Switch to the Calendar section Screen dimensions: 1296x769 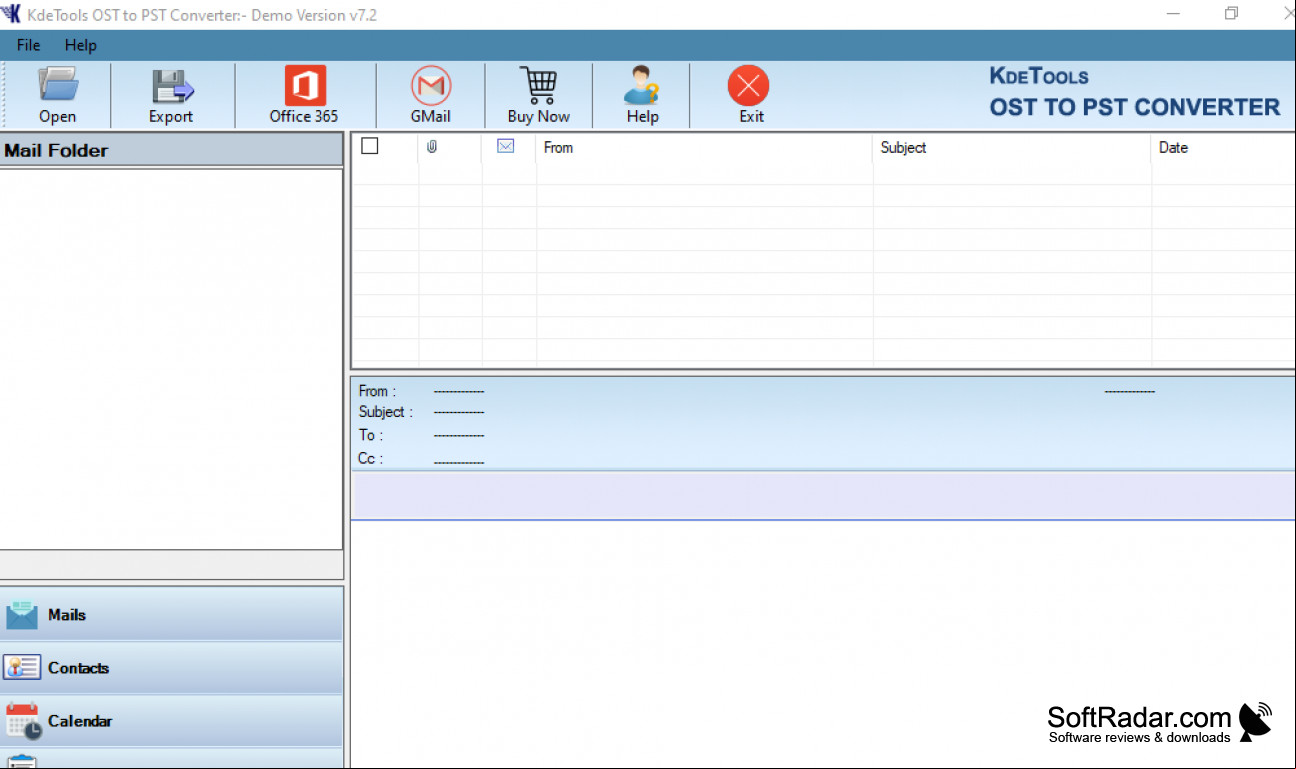(172, 721)
